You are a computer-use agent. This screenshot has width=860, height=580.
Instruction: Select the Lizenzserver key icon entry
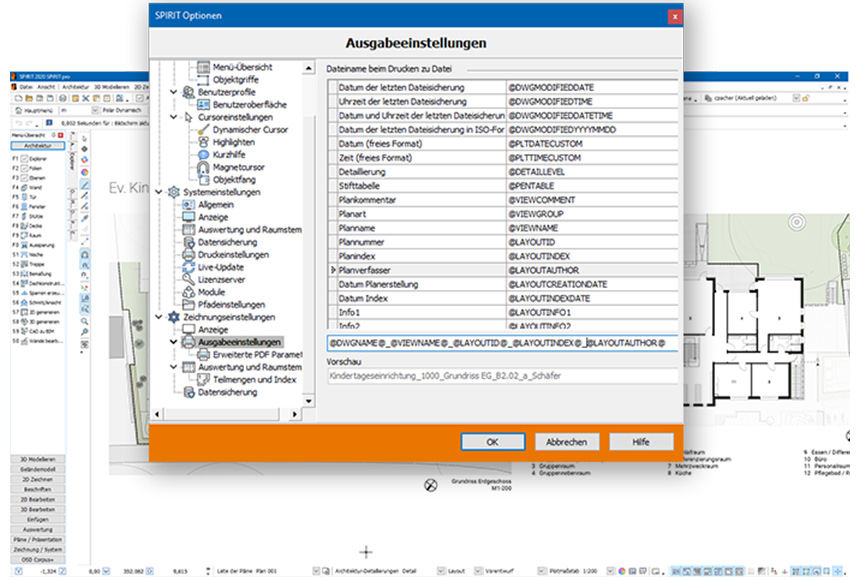(224, 280)
